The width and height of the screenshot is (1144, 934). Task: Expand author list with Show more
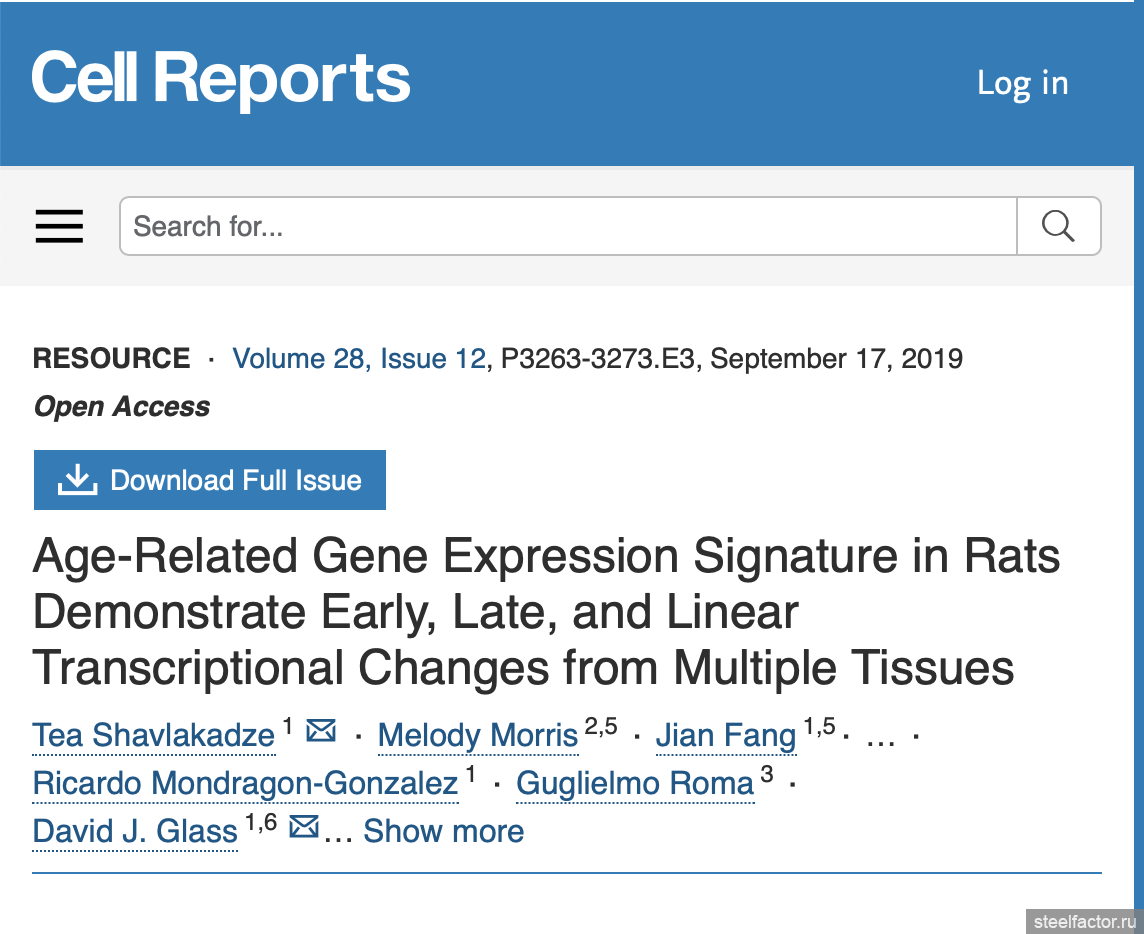(444, 831)
